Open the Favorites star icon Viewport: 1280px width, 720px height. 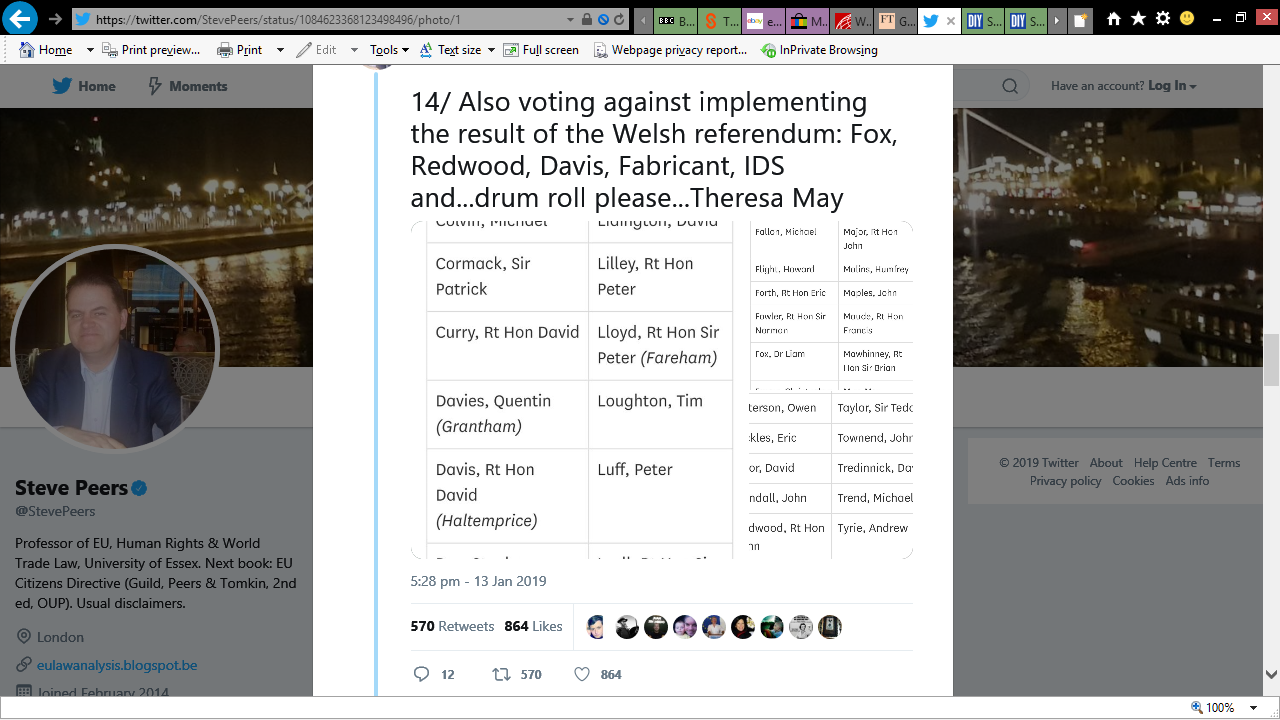tap(1138, 19)
